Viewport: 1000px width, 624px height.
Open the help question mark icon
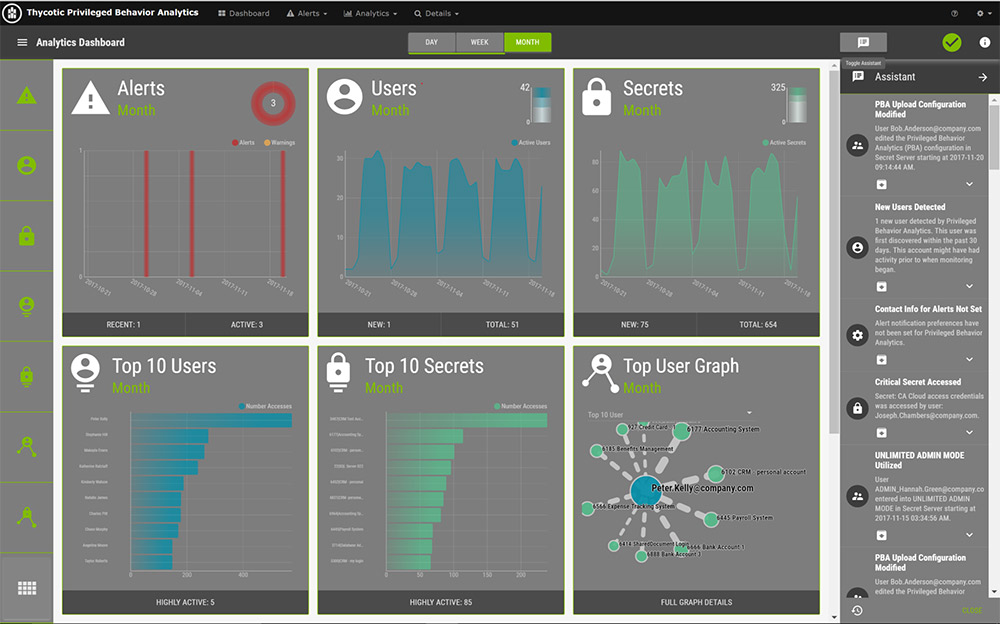[x=955, y=13]
